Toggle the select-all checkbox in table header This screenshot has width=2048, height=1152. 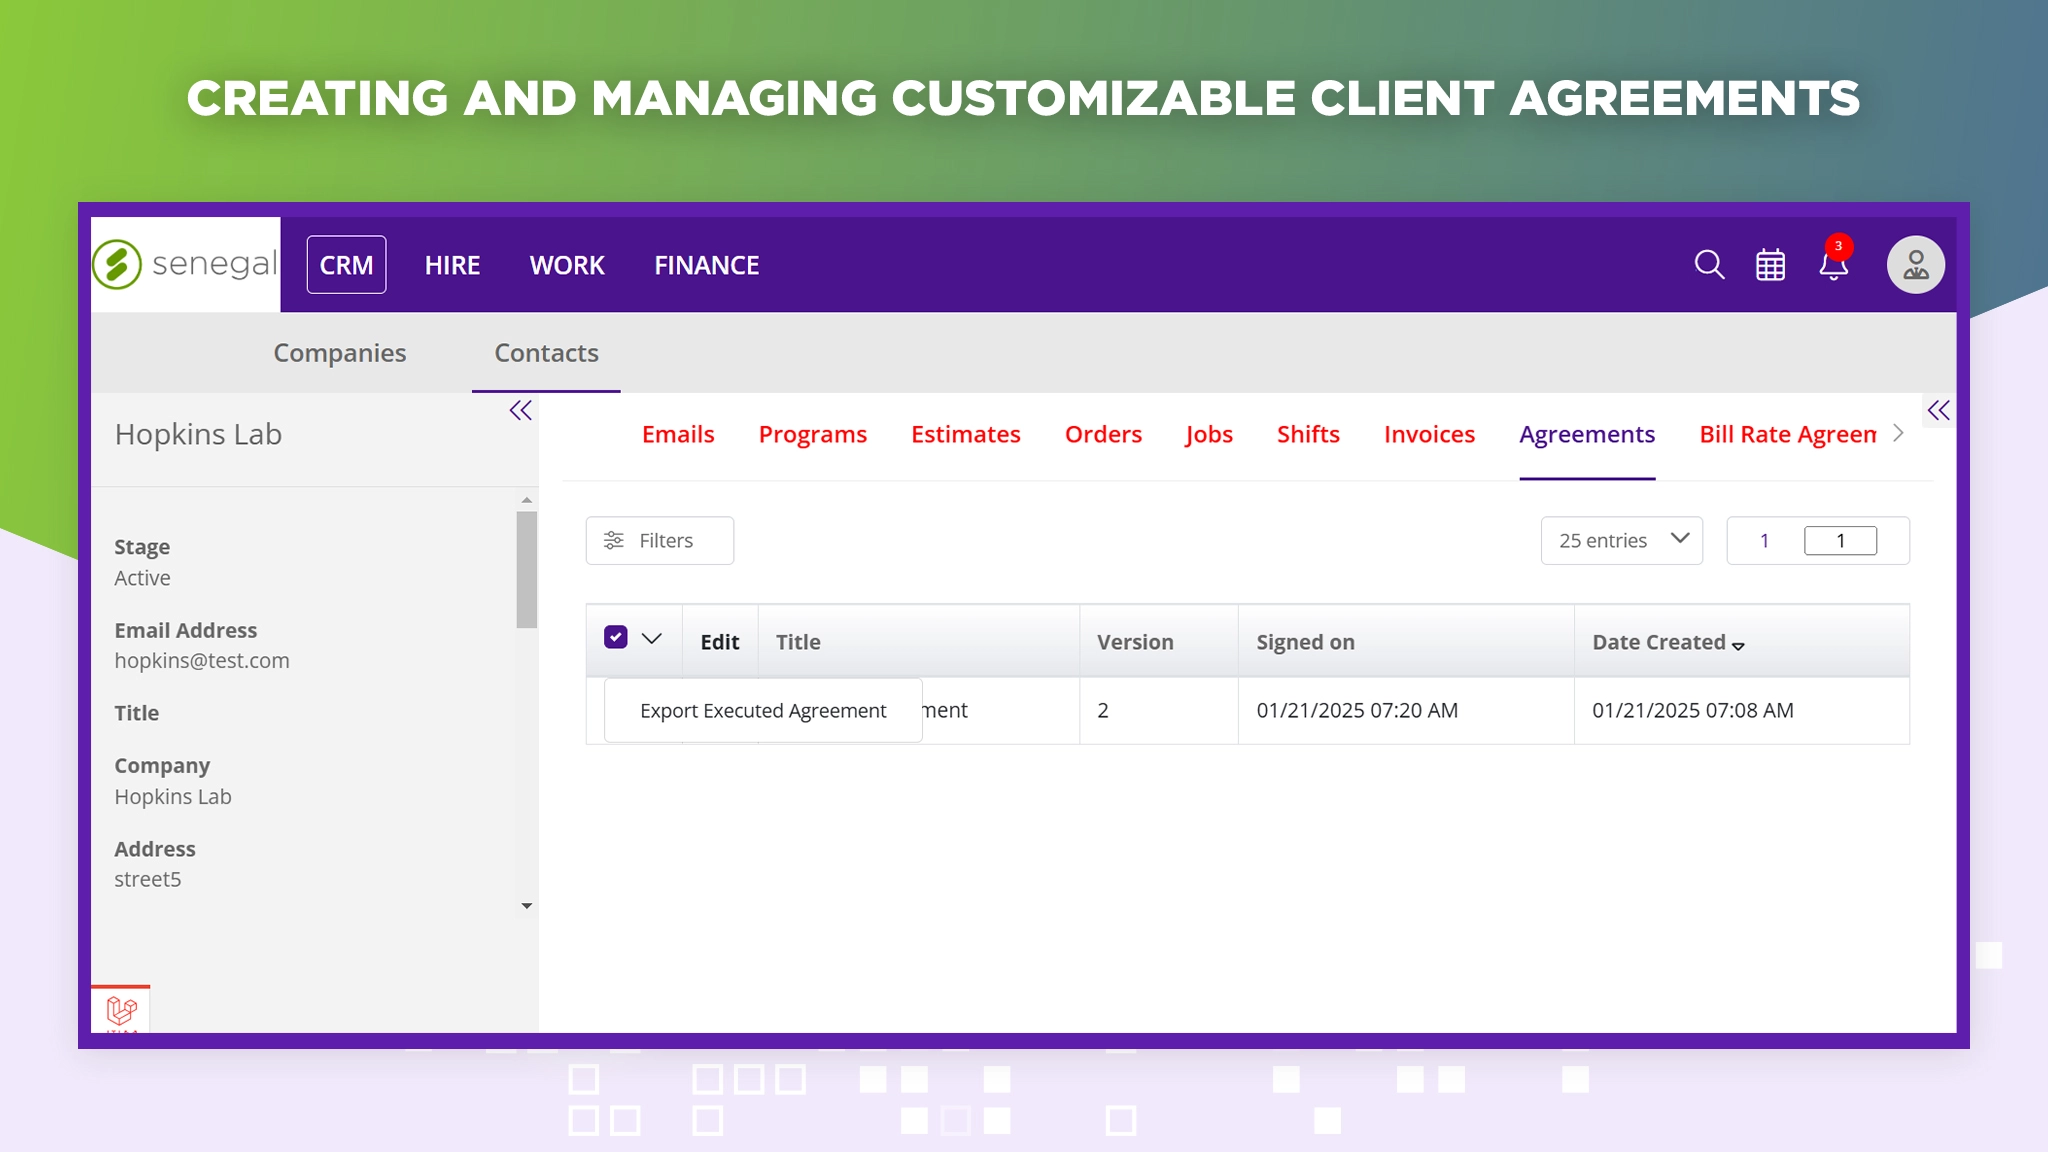coord(616,638)
